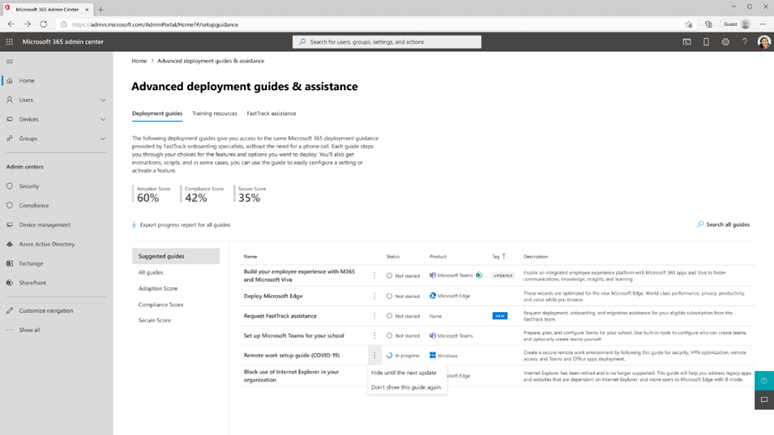Open the app launcher waffle icon
The image size is (774, 435).
coord(9,42)
